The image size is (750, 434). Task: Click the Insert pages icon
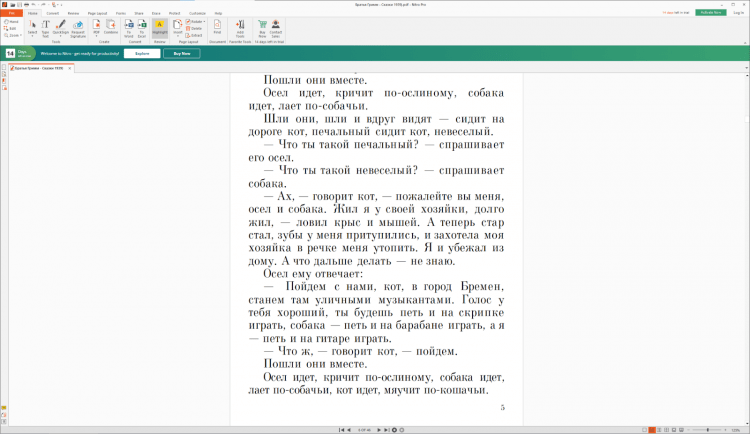tap(177, 26)
